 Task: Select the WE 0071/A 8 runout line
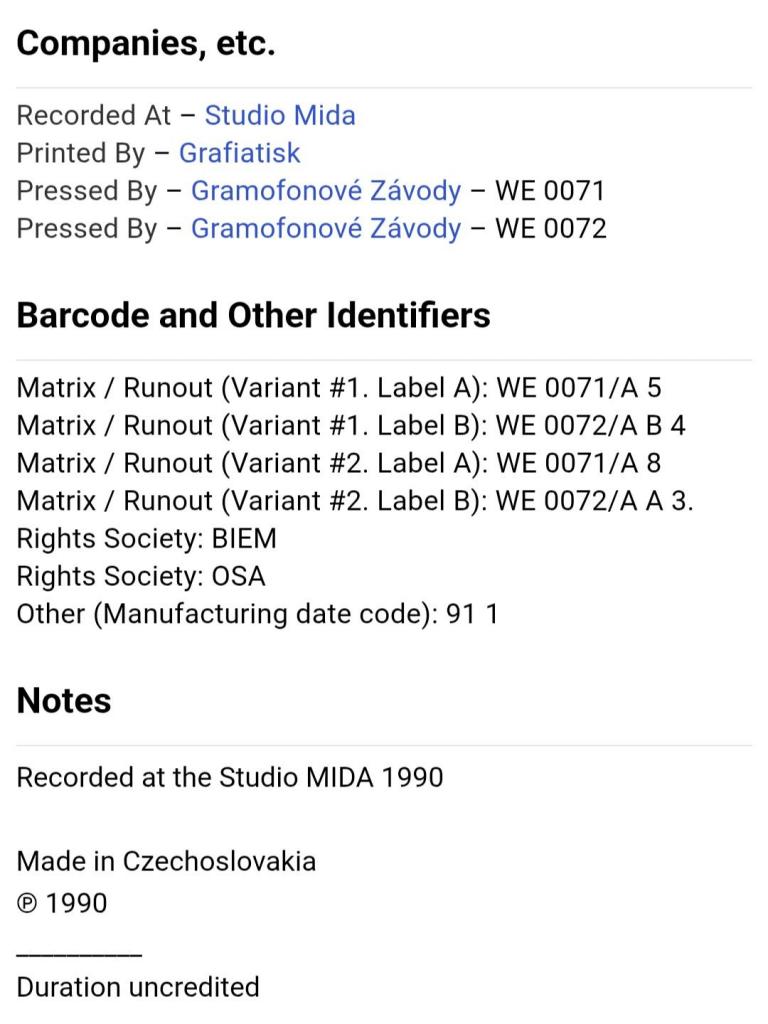pos(339,464)
